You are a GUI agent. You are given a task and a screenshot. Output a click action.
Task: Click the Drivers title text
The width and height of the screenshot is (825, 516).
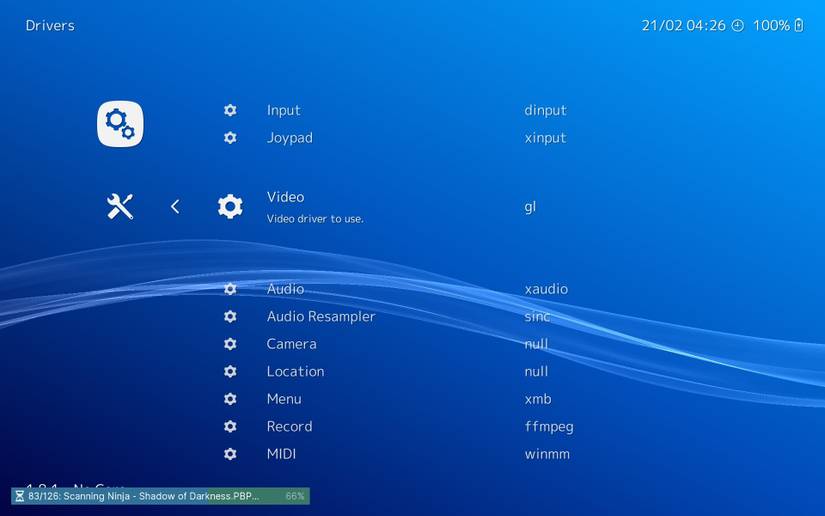[50, 25]
